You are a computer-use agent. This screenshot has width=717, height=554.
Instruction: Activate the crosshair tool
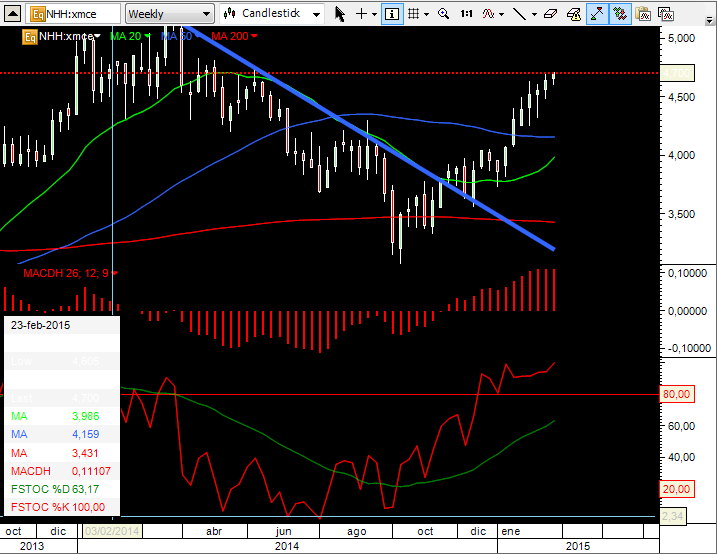(361, 14)
